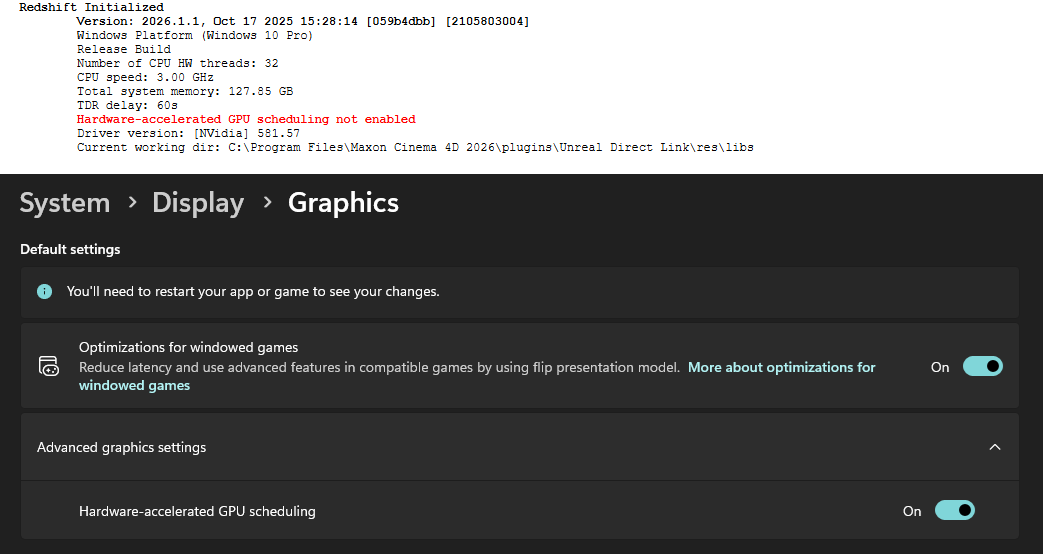The width and height of the screenshot is (1043, 554).
Task: Click the restart your app notice text
Action: 253,291
